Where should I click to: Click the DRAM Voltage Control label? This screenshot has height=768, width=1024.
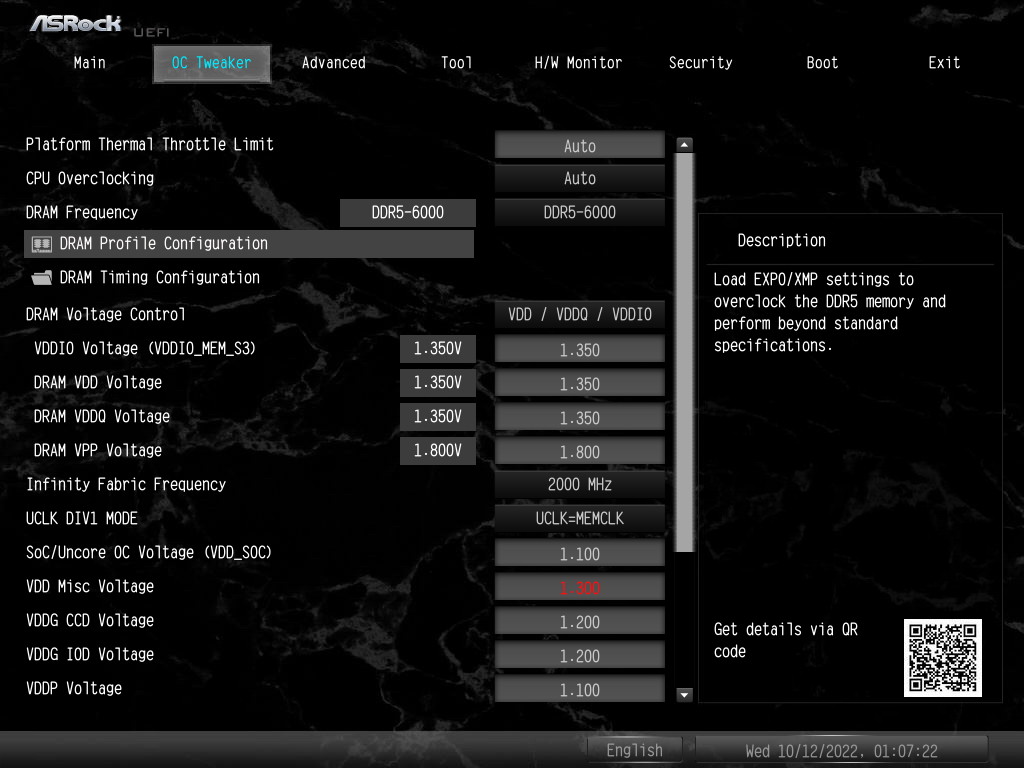[105, 314]
